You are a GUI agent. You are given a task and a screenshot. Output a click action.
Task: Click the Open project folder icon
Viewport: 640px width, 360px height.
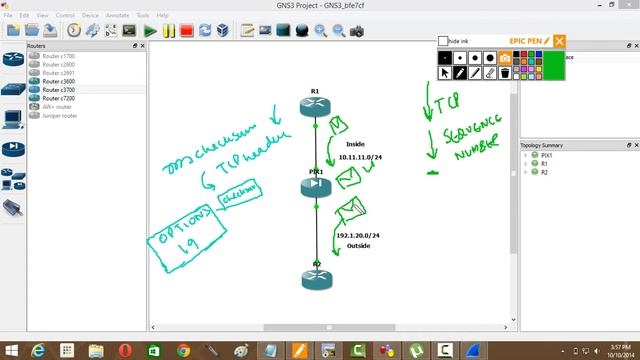click(x=31, y=31)
